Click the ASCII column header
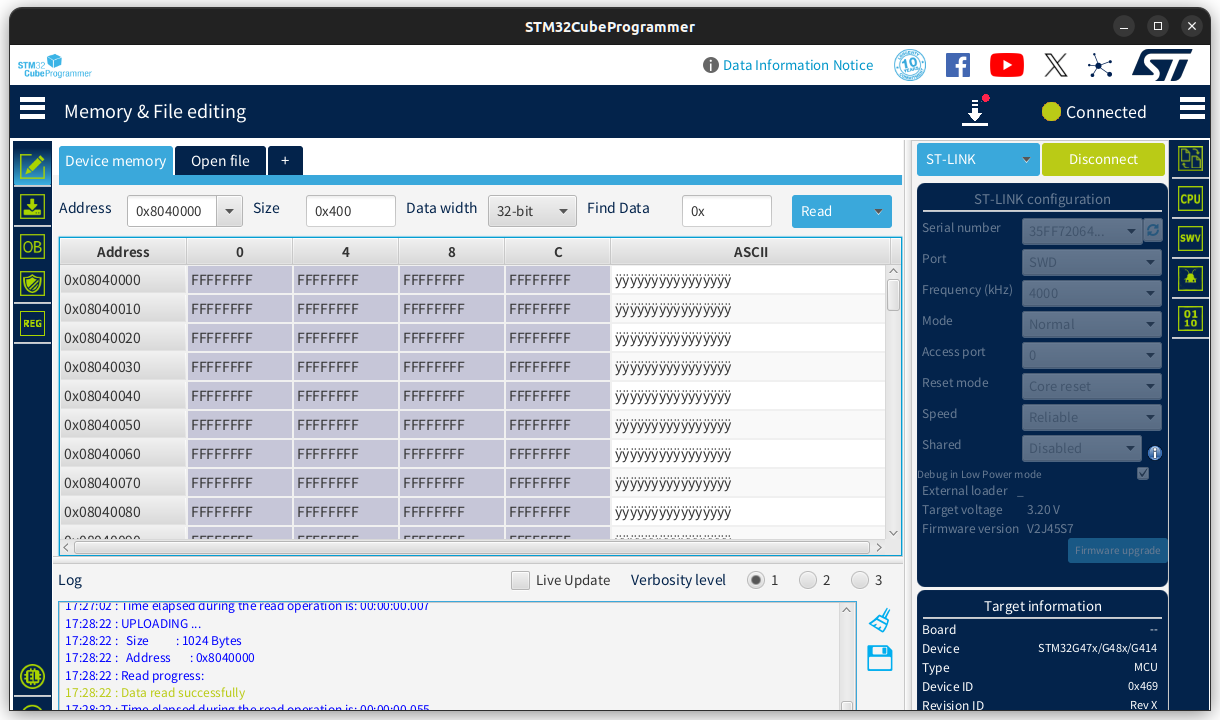This screenshot has height=720, width=1220. (750, 252)
